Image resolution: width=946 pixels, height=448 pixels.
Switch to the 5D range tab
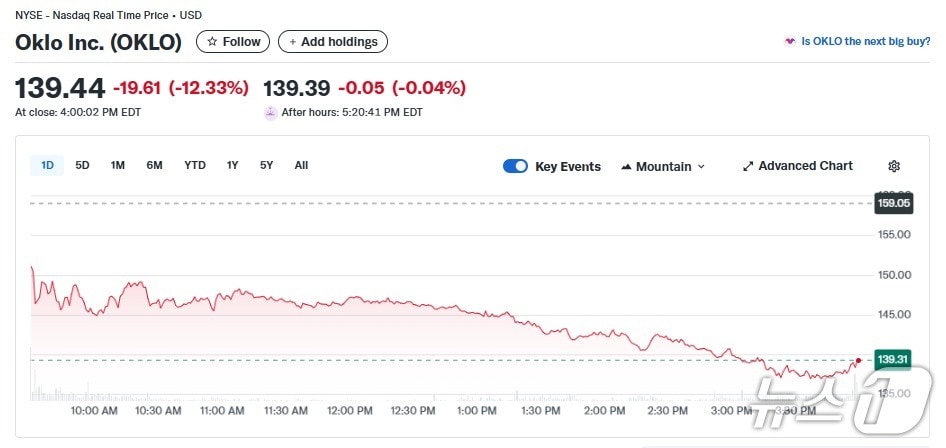[x=82, y=166]
